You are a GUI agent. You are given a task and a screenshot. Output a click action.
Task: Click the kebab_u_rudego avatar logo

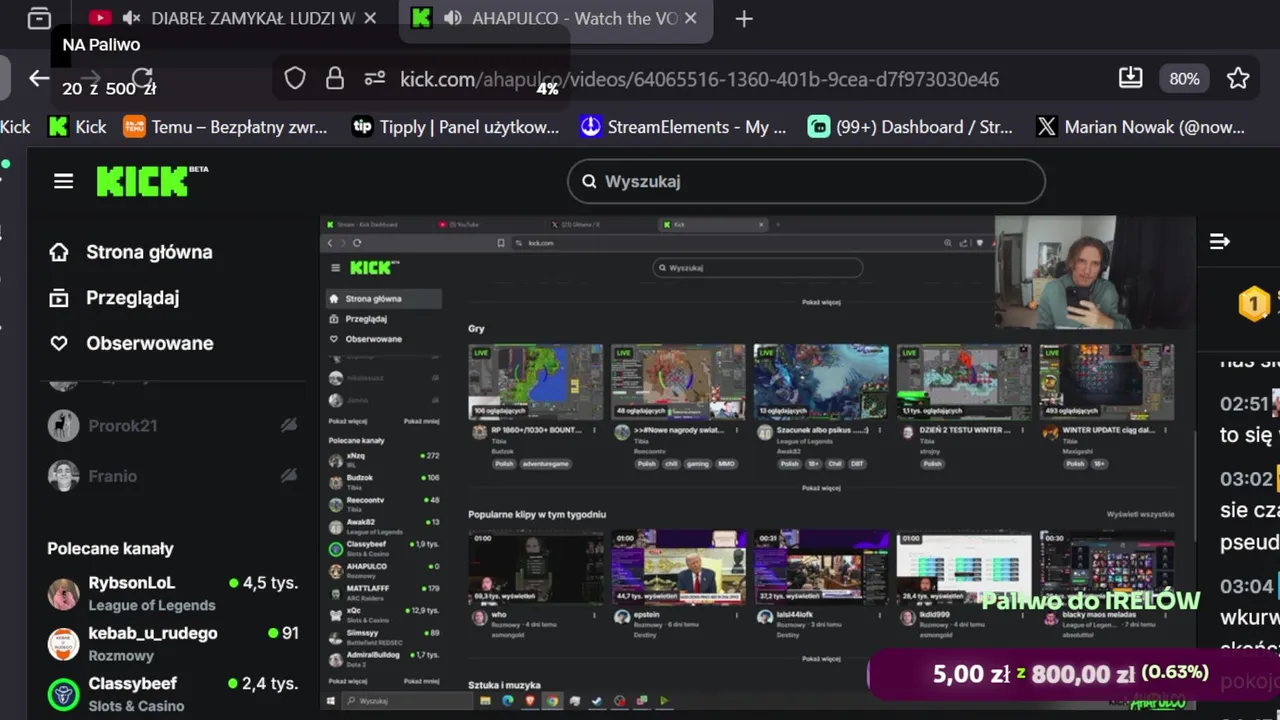pos(63,644)
